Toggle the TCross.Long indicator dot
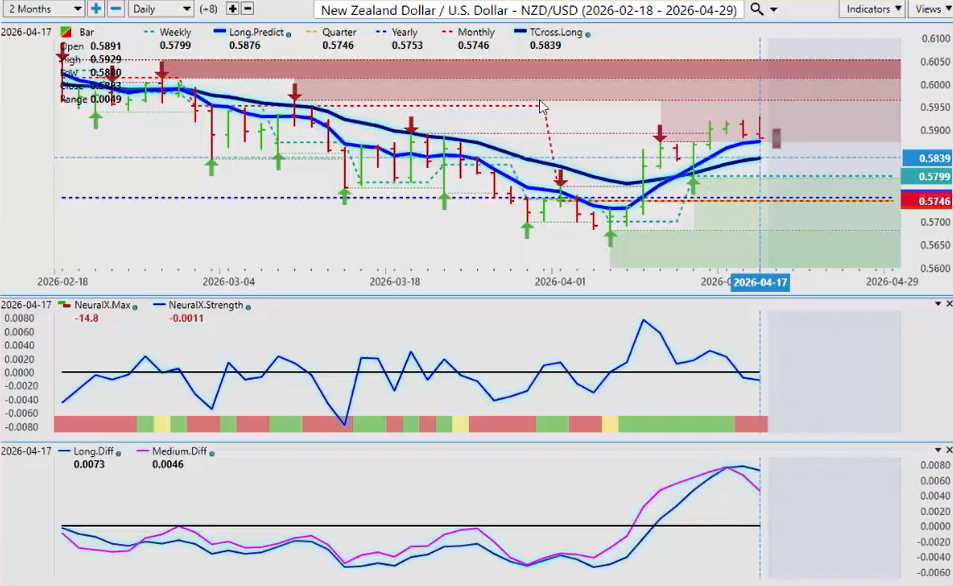 point(586,34)
